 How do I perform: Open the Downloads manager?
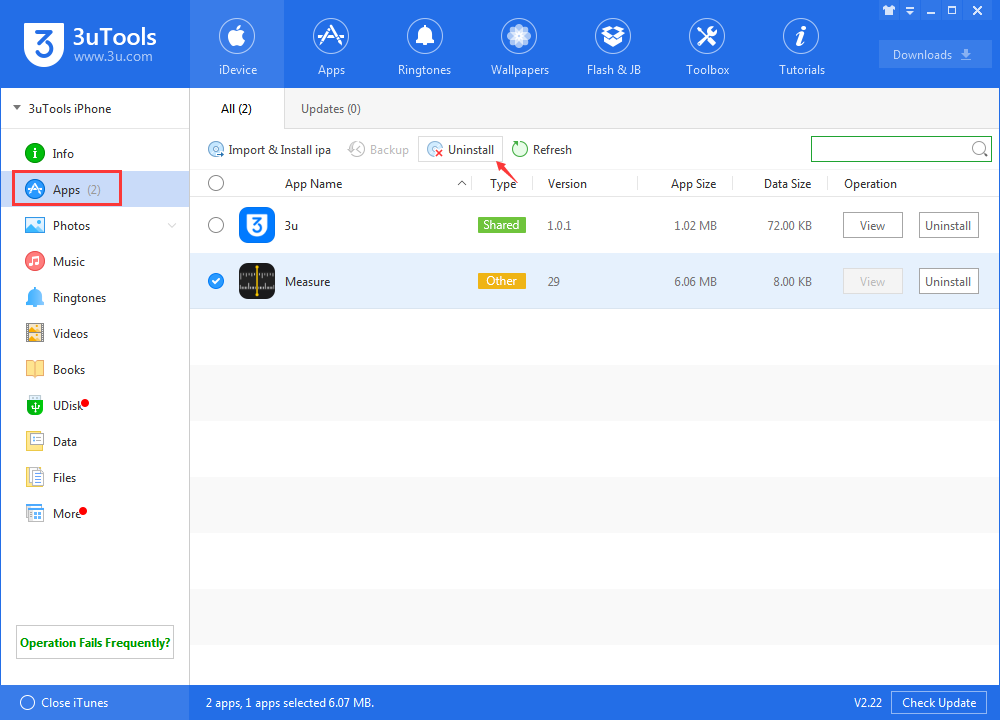coord(934,55)
